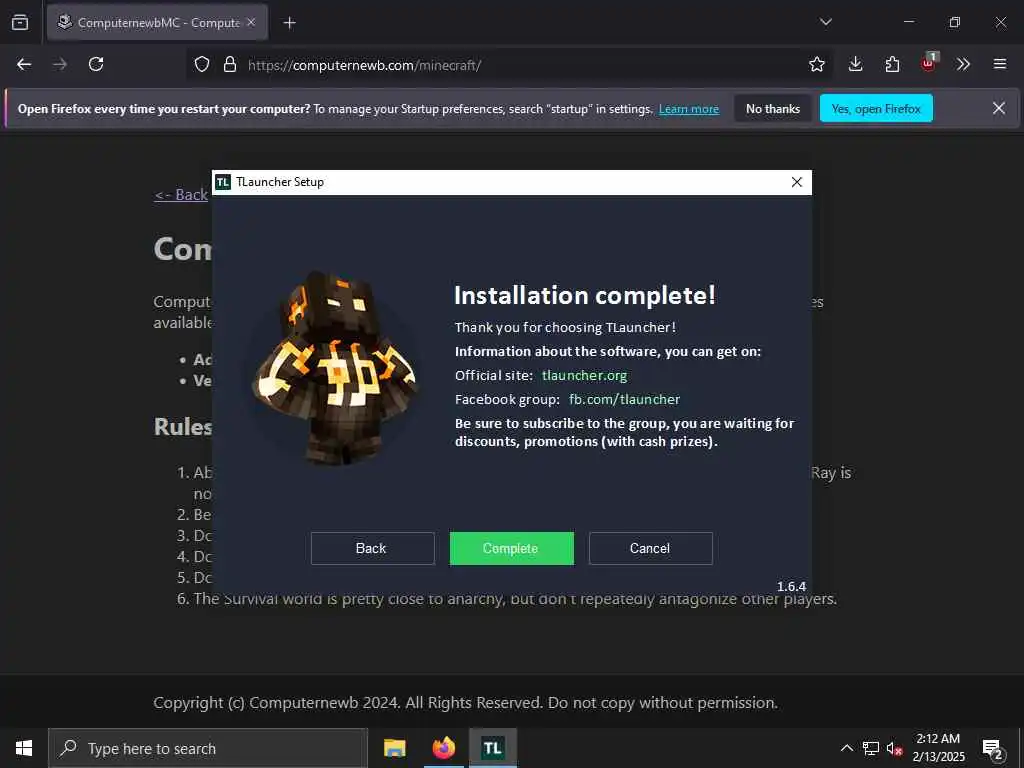Screen dimensions: 1024x768
Task: Open the network status tray icon
Action: coord(871,748)
